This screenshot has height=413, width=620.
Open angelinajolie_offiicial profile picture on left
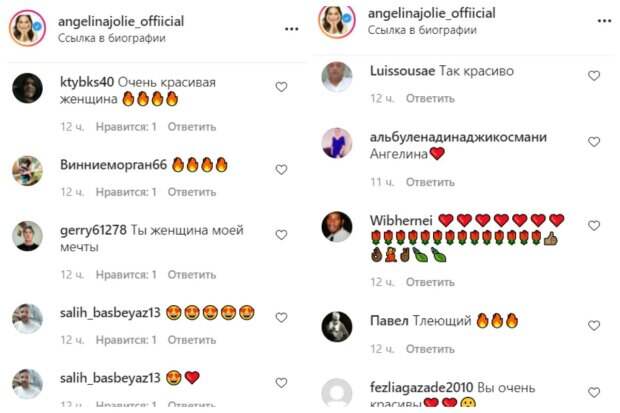[x=27, y=28]
